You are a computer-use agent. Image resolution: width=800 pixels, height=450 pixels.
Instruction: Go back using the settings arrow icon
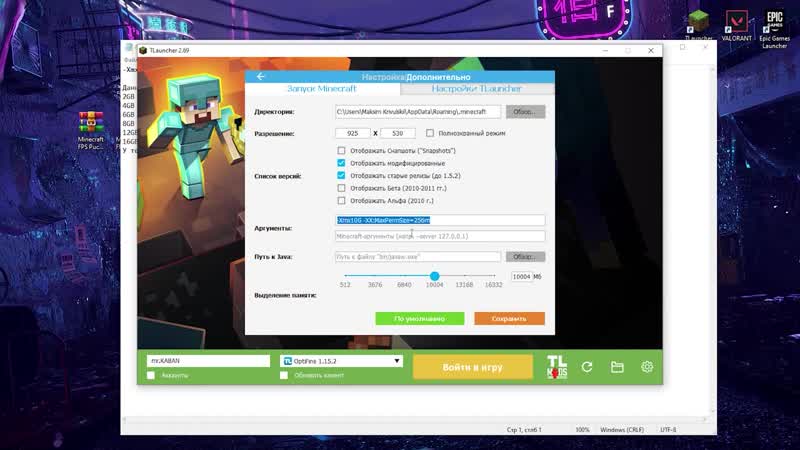tap(261, 77)
